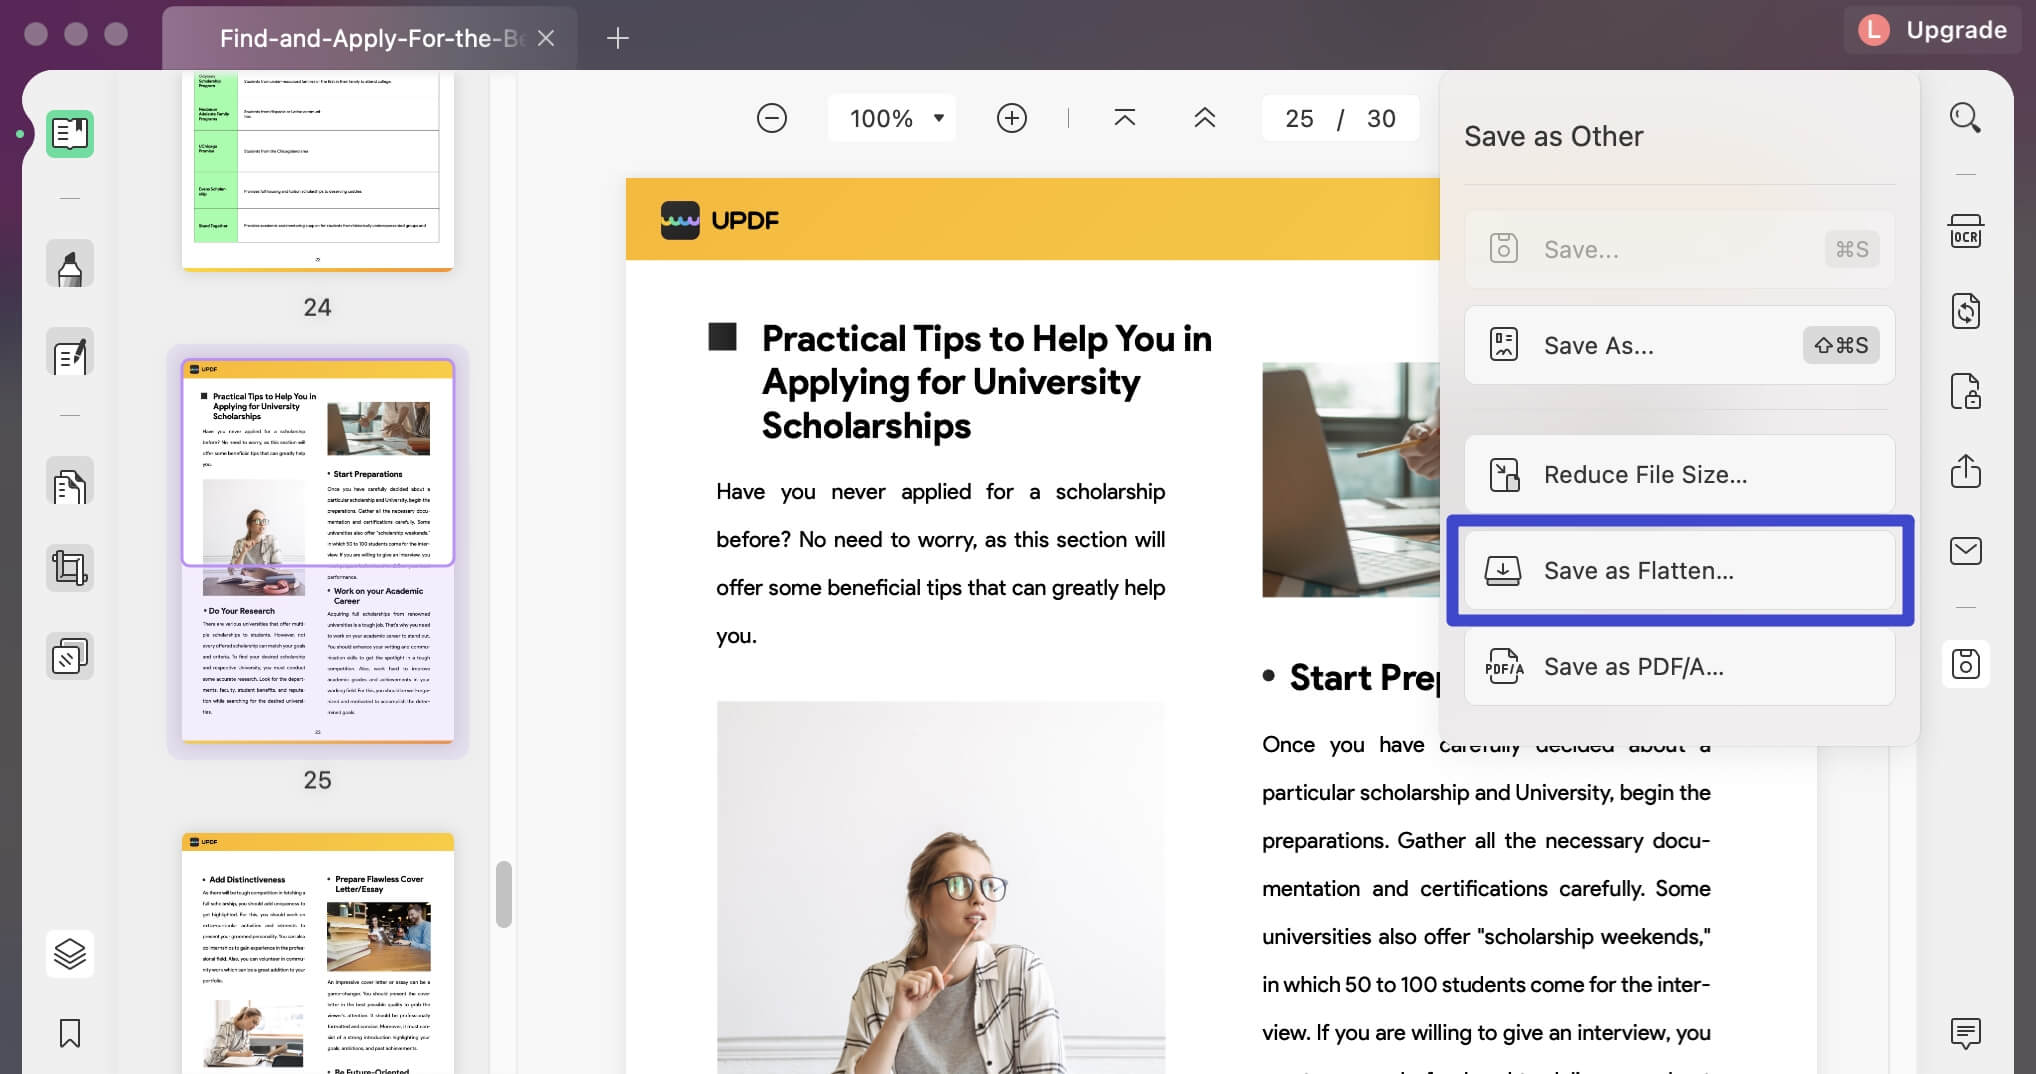Run OCR on the document
The height and width of the screenshot is (1074, 2036).
[x=1966, y=230]
